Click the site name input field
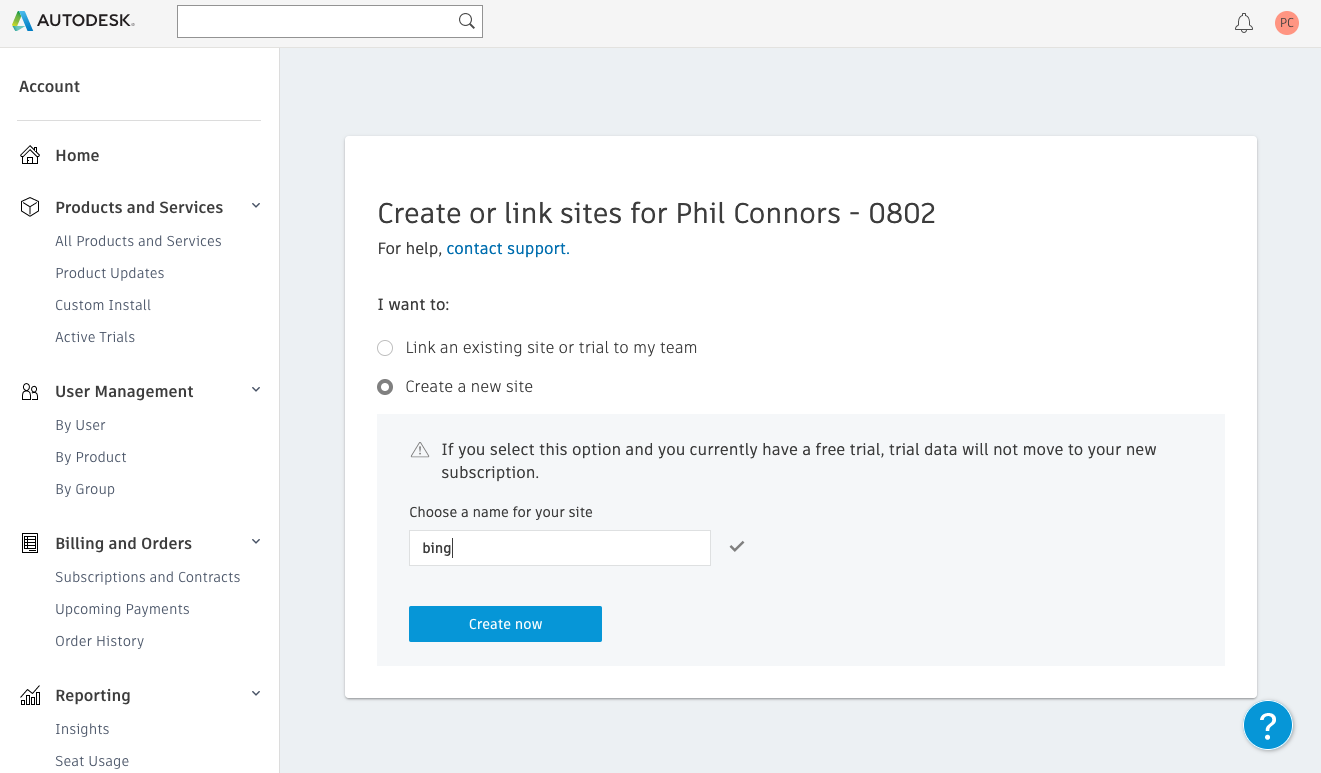Image resolution: width=1321 pixels, height=773 pixels. point(559,547)
